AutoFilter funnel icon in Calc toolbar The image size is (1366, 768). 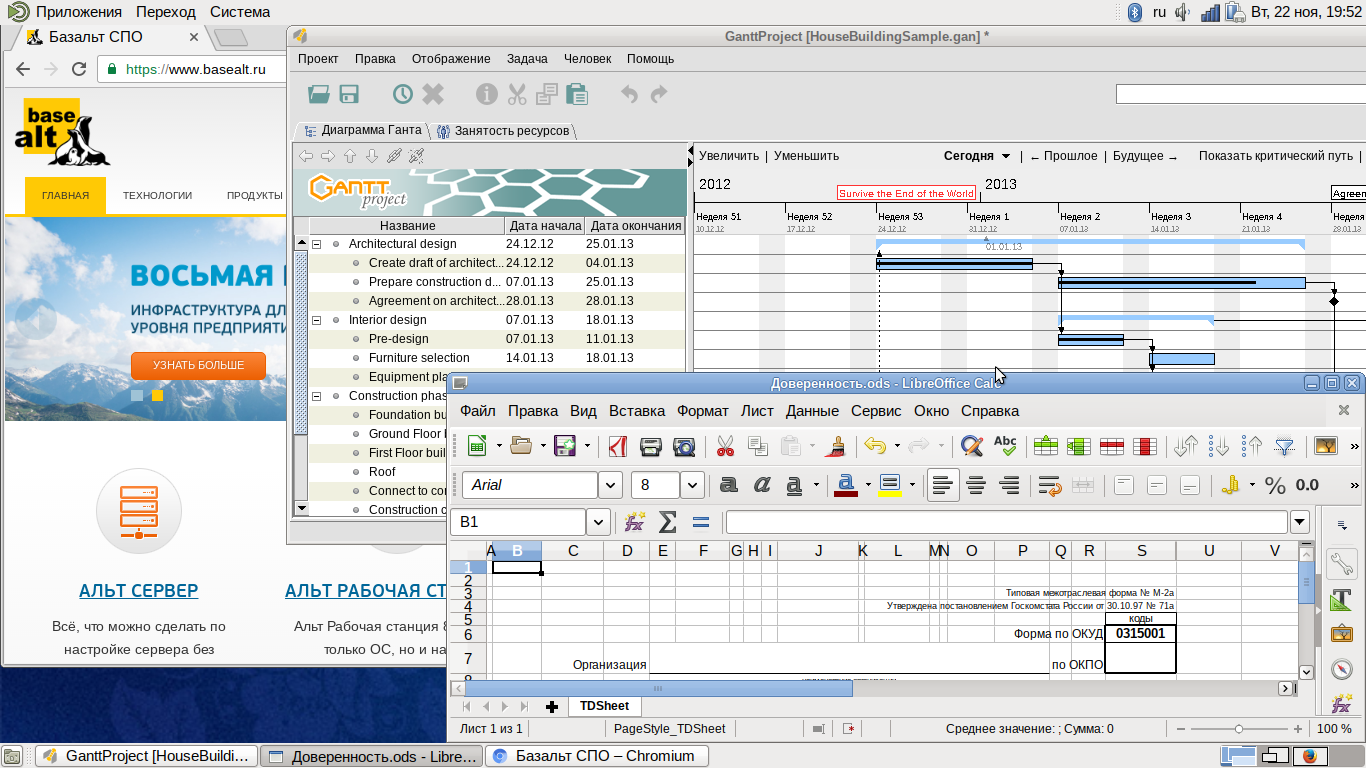[1284, 446]
